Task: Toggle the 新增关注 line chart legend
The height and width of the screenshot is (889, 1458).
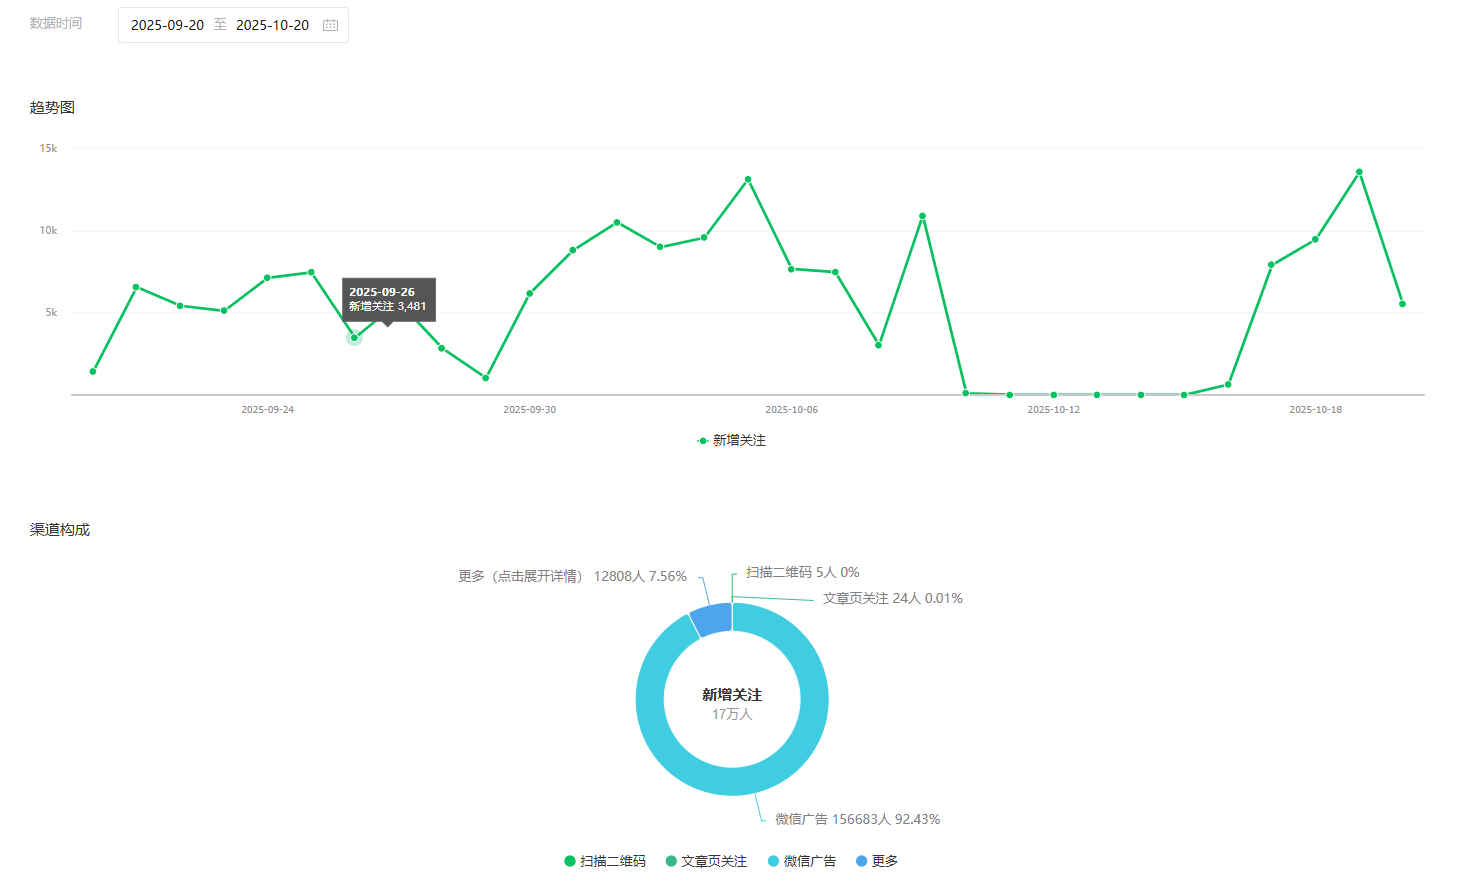Action: pos(732,440)
